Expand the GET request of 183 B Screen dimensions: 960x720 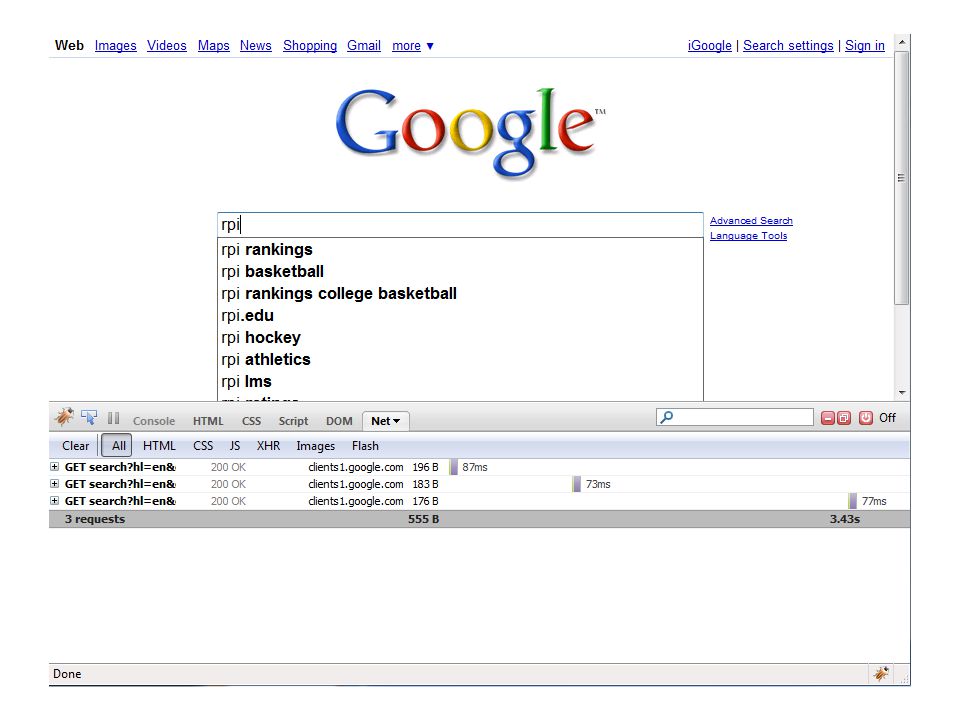point(54,484)
